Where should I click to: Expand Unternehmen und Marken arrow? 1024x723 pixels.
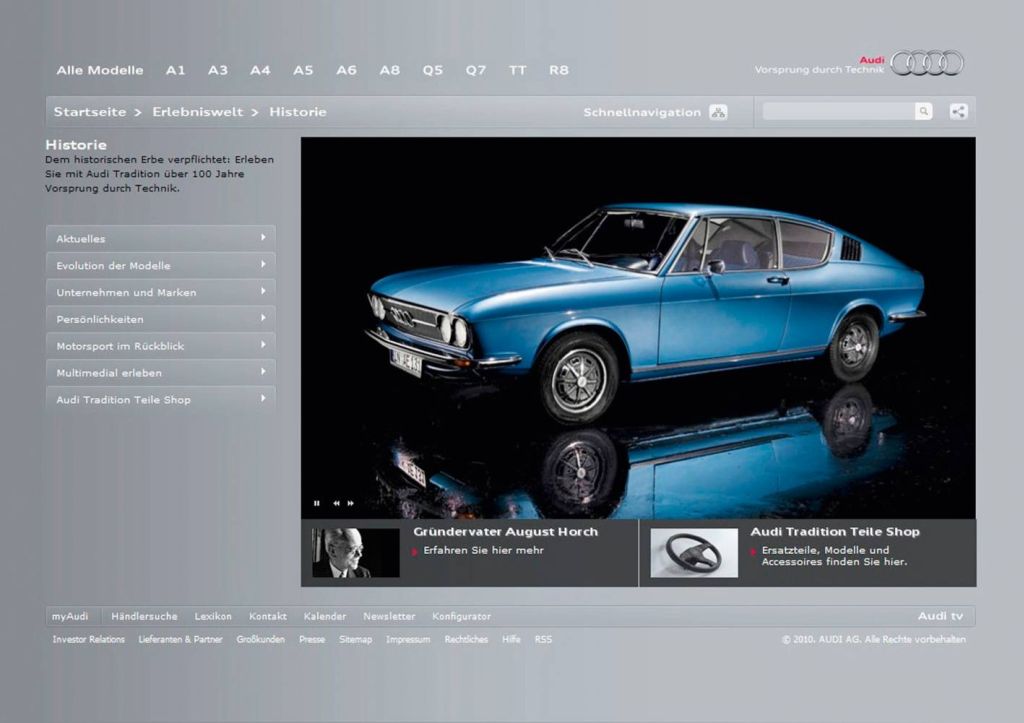[x=263, y=291]
